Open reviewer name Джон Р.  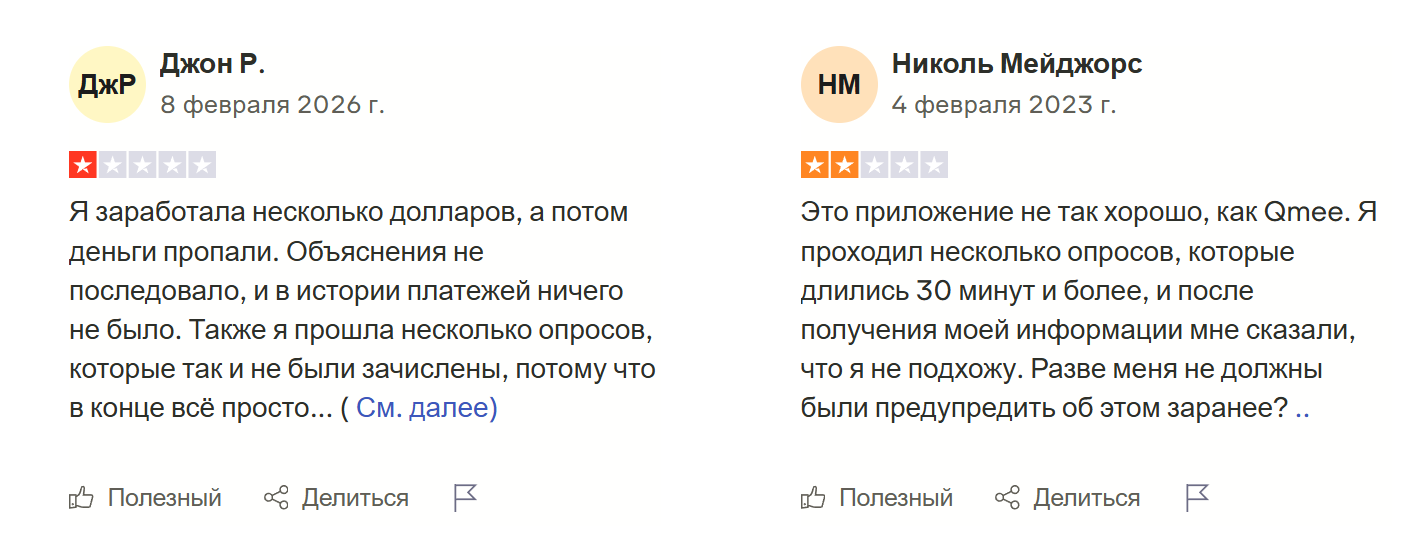coord(212,64)
